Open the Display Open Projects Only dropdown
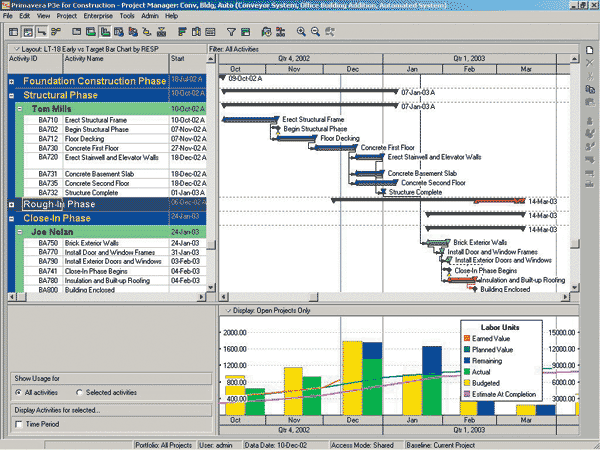This screenshot has height=450, width=600. [x=228, y=310]
